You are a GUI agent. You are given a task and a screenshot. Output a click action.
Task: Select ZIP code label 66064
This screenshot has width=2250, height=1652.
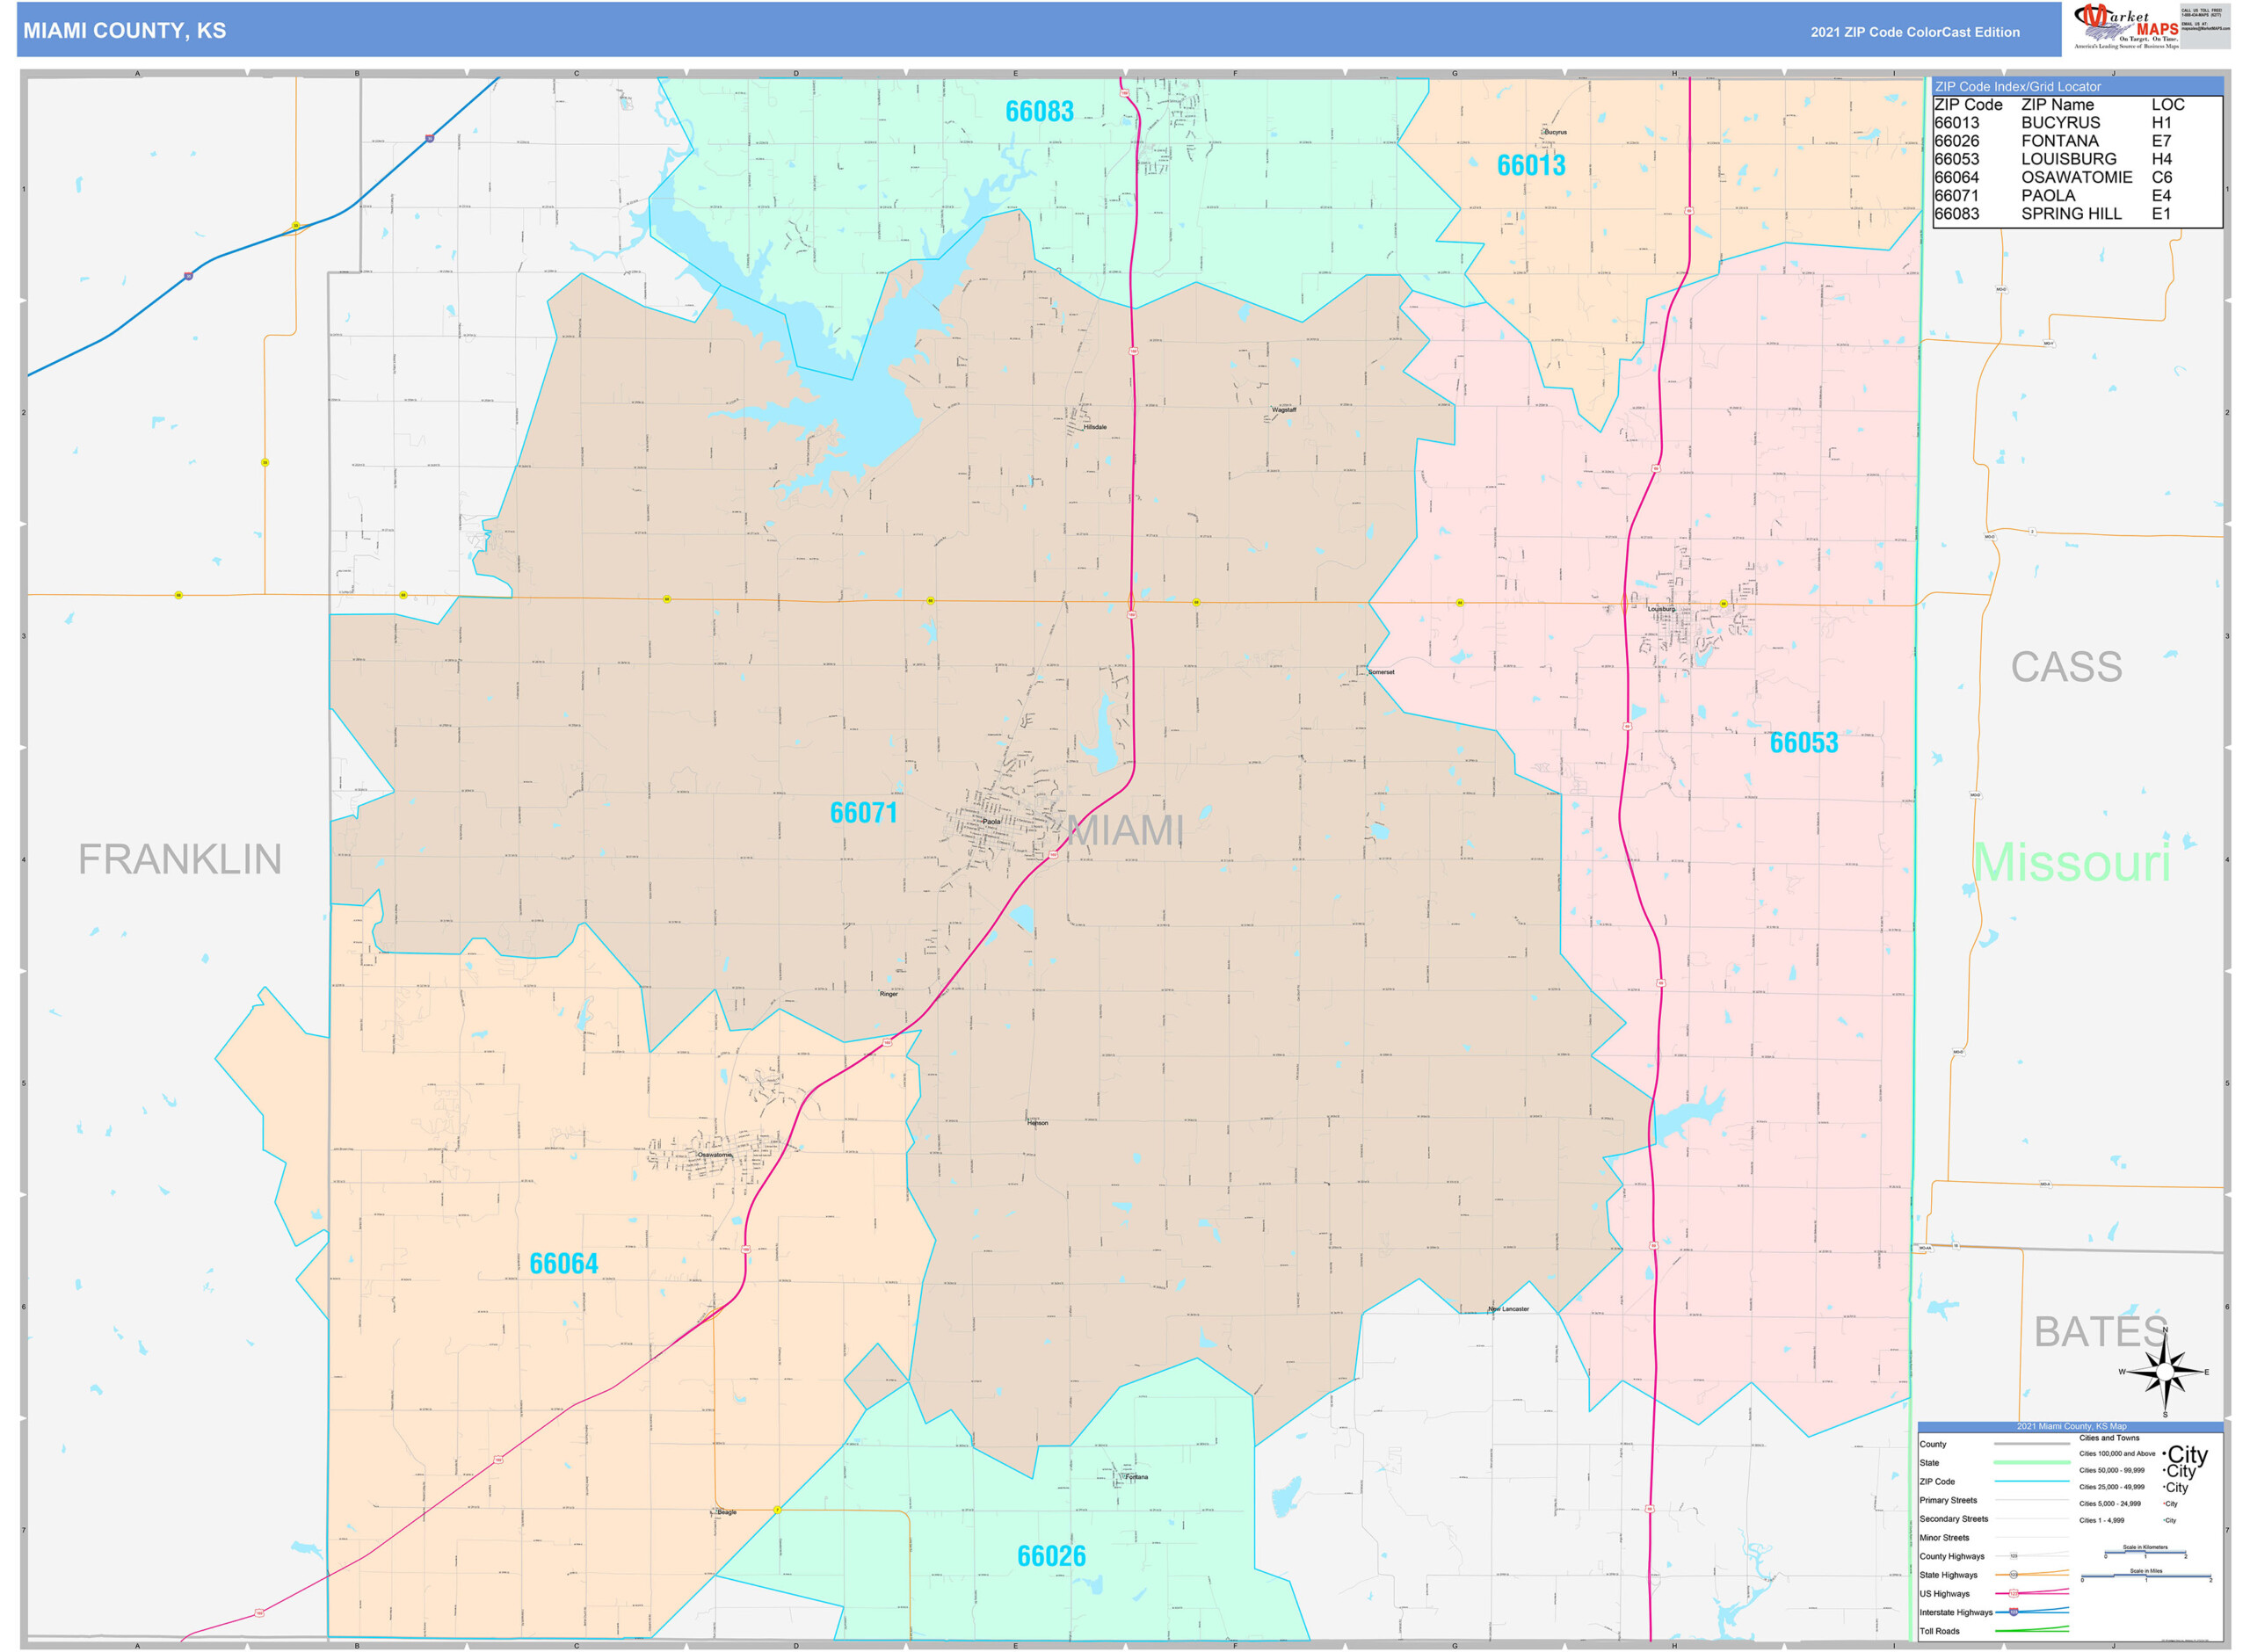(x=563, y=1263)
